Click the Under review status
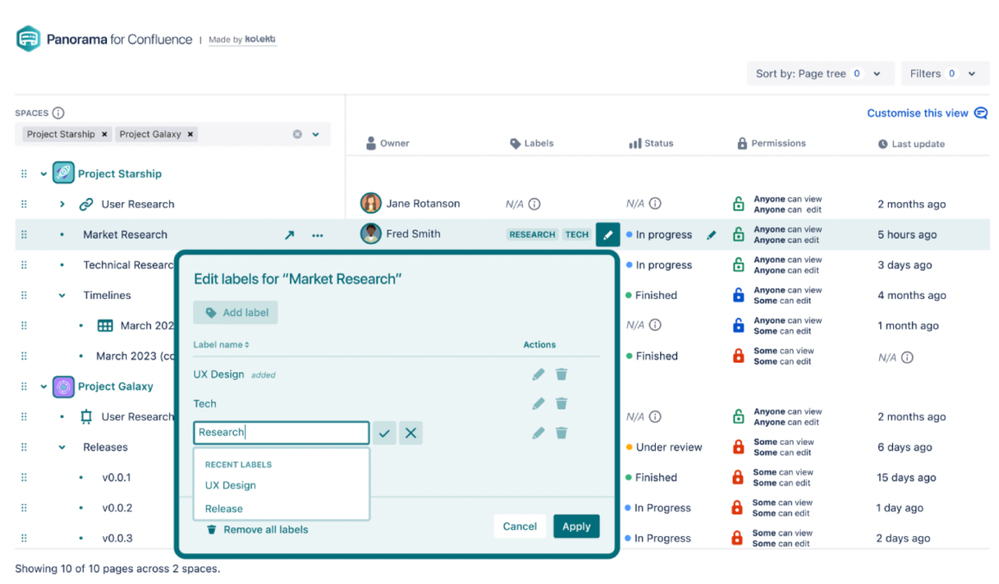This screenshot has width=999, height=584. 664,447
